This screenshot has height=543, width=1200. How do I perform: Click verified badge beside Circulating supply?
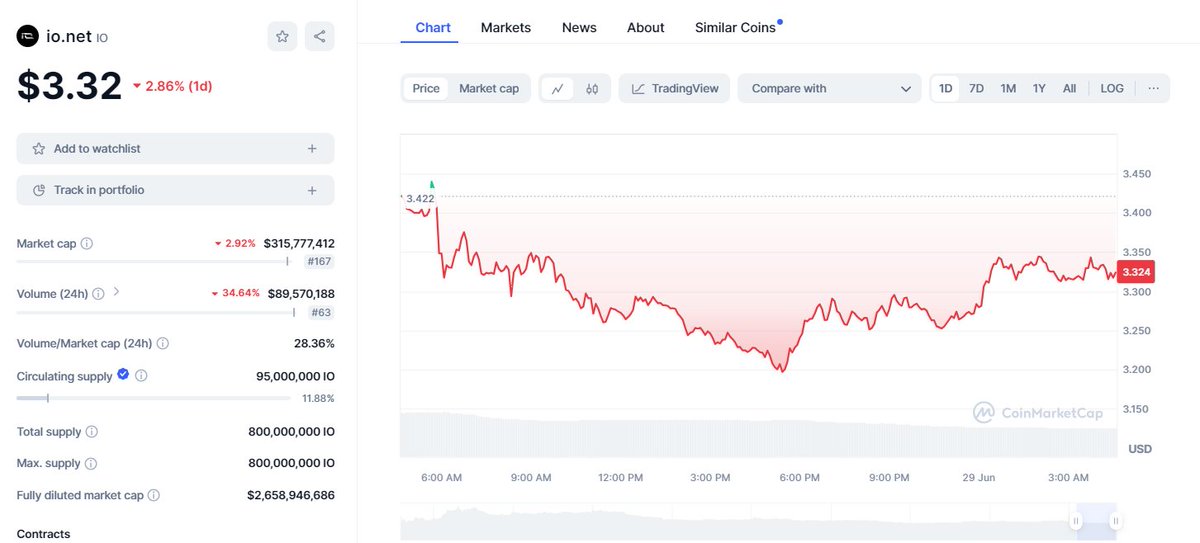(123, 375)
